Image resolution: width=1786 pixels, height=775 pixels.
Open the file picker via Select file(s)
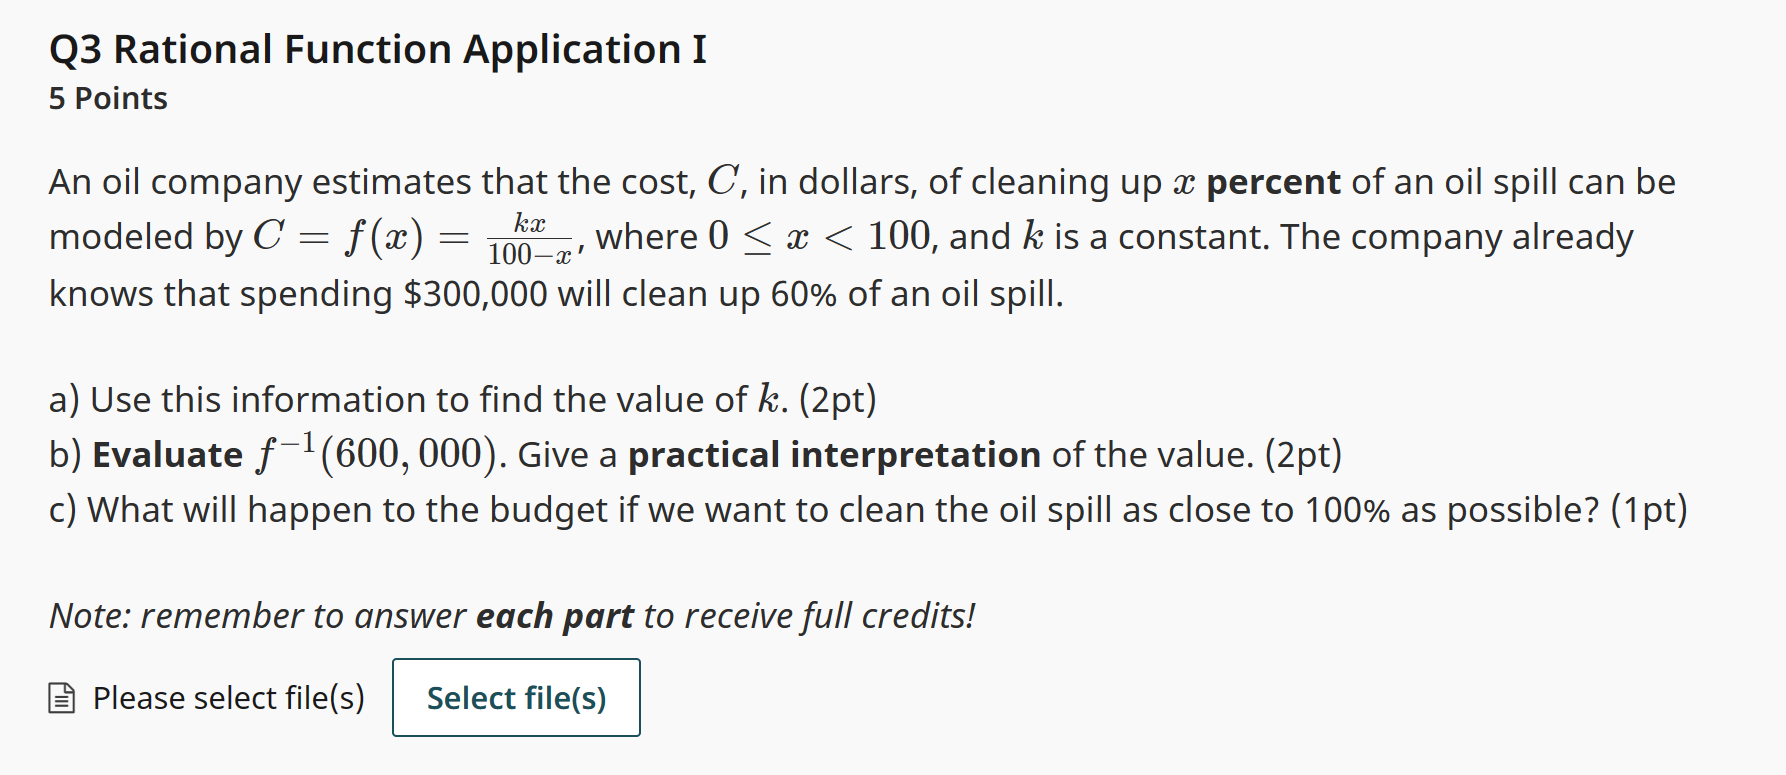pyautogui.click(x=515, y=698)
